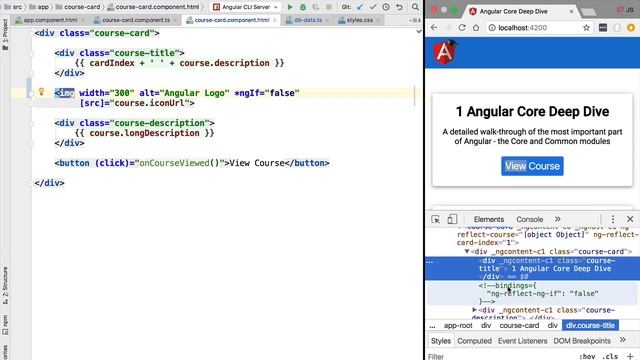The height and width of the screenshot is (360, 640).
Task: Click the orange extension icon in Chrome toolbar
Action: click(x=631, y=27)
